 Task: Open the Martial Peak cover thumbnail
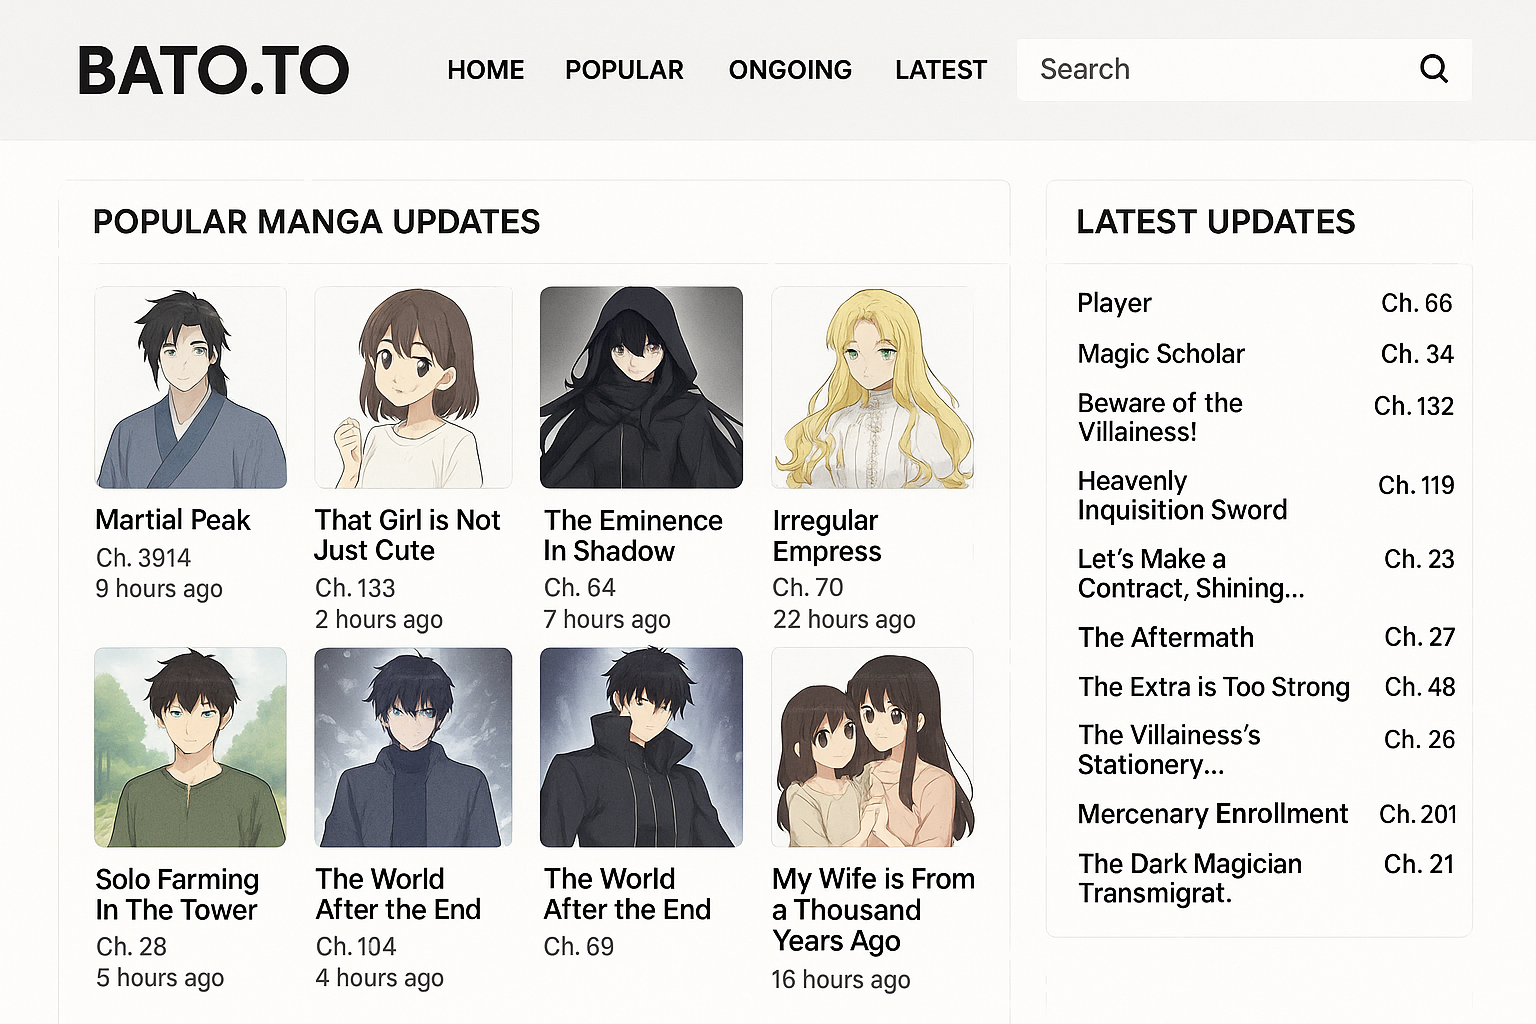190,388
